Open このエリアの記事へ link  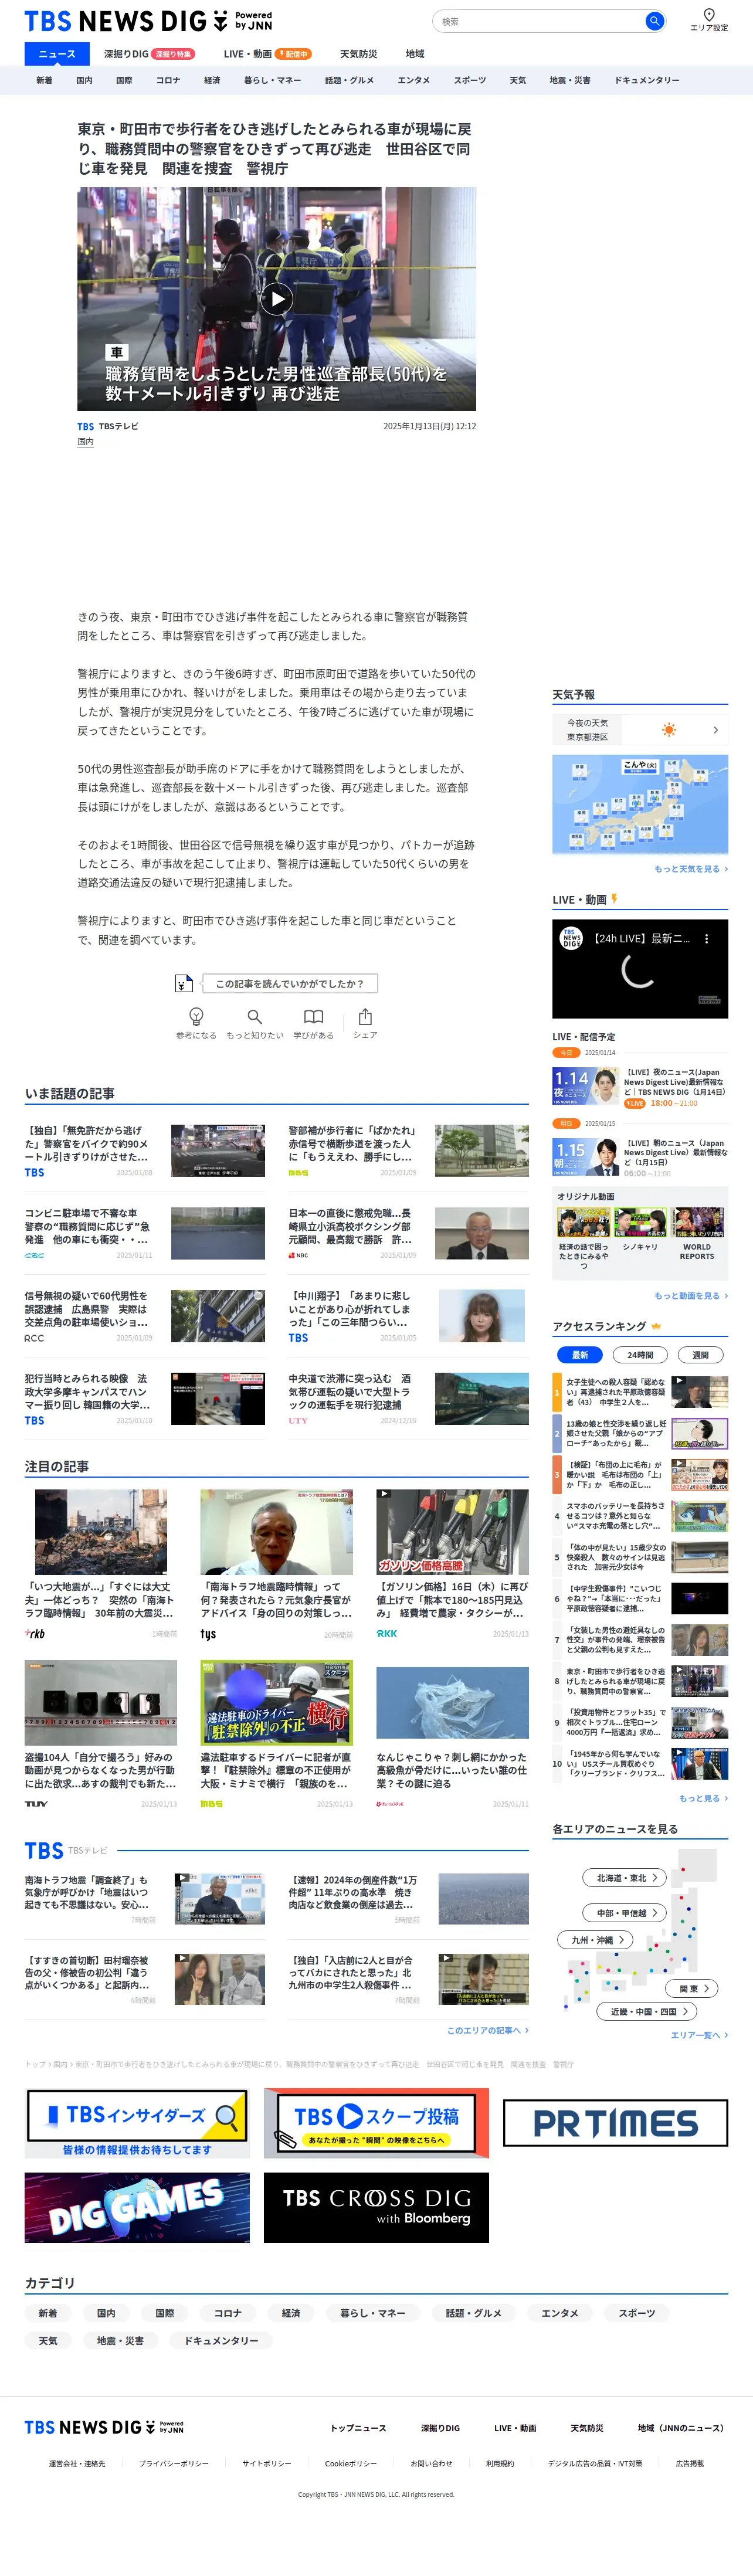point(488,2030)
